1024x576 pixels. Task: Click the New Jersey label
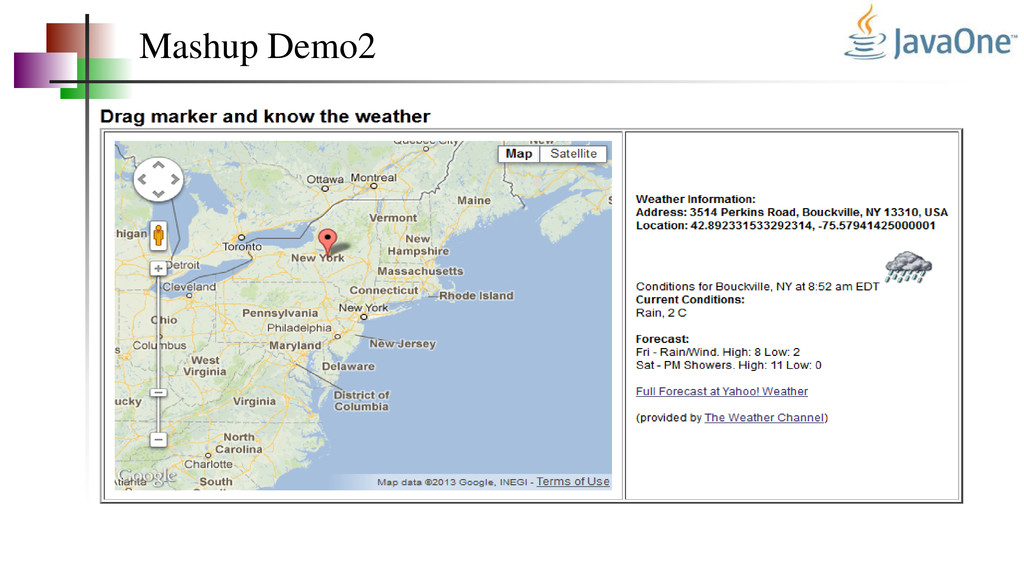(402, 344)
